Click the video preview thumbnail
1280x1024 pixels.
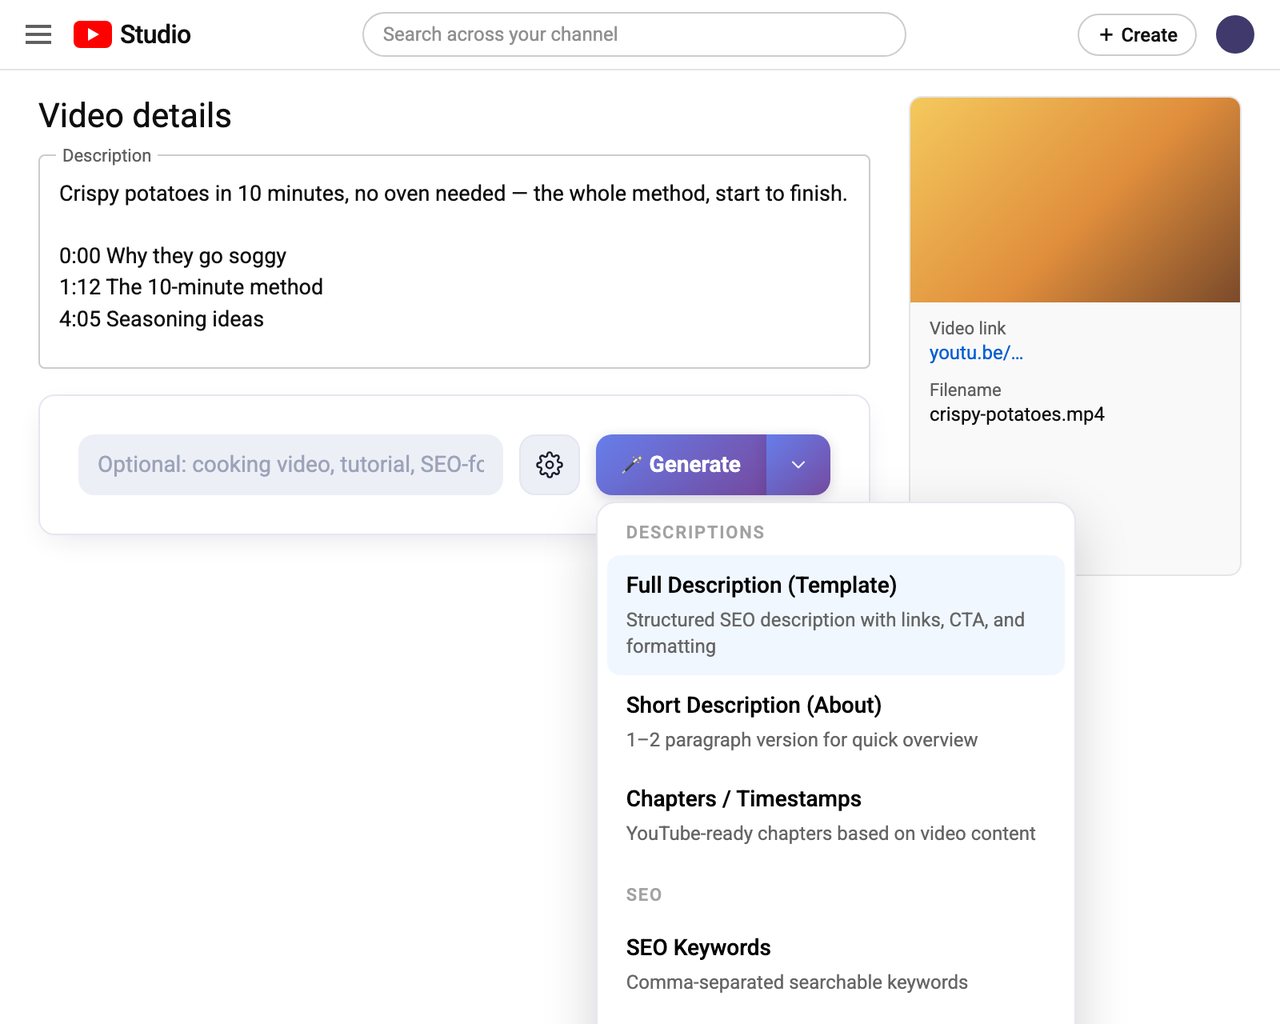pyautogui.click(x=1075, y=200)
